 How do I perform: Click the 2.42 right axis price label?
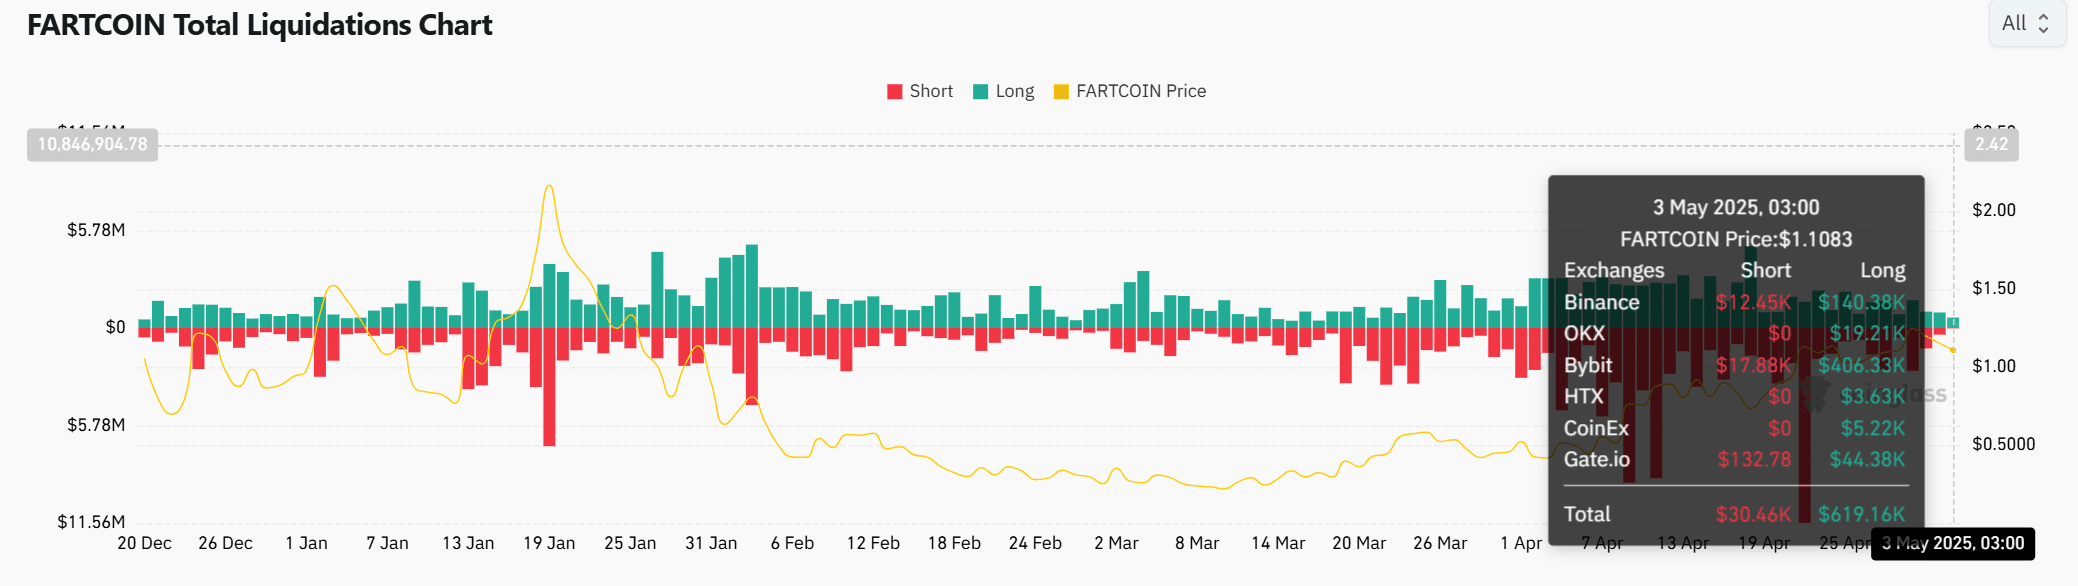coord(1991,144)
